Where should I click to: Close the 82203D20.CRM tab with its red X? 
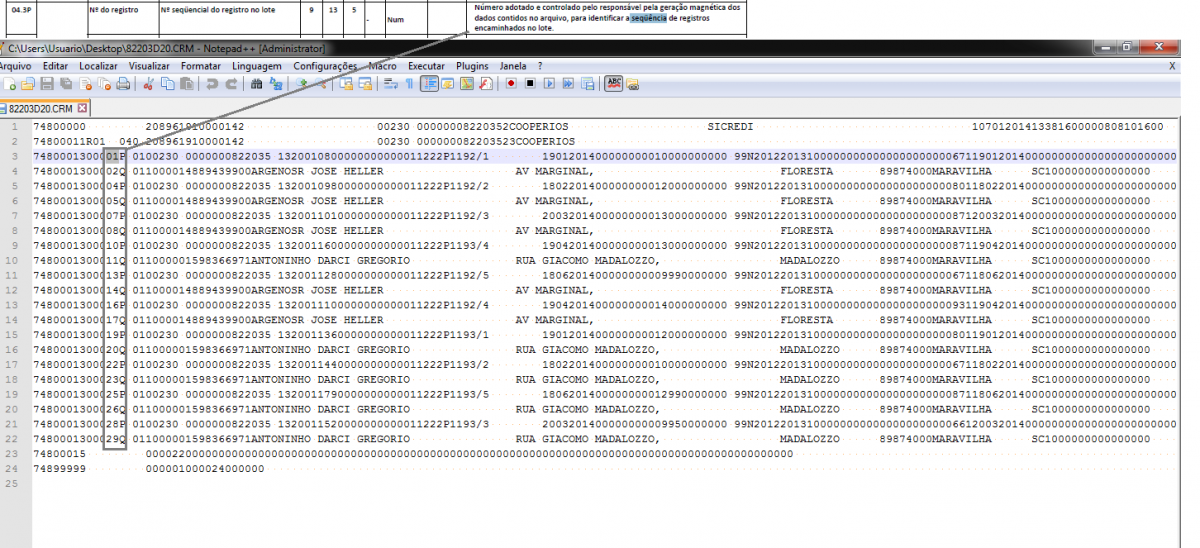pyautogui.click(x=82, y=108)
